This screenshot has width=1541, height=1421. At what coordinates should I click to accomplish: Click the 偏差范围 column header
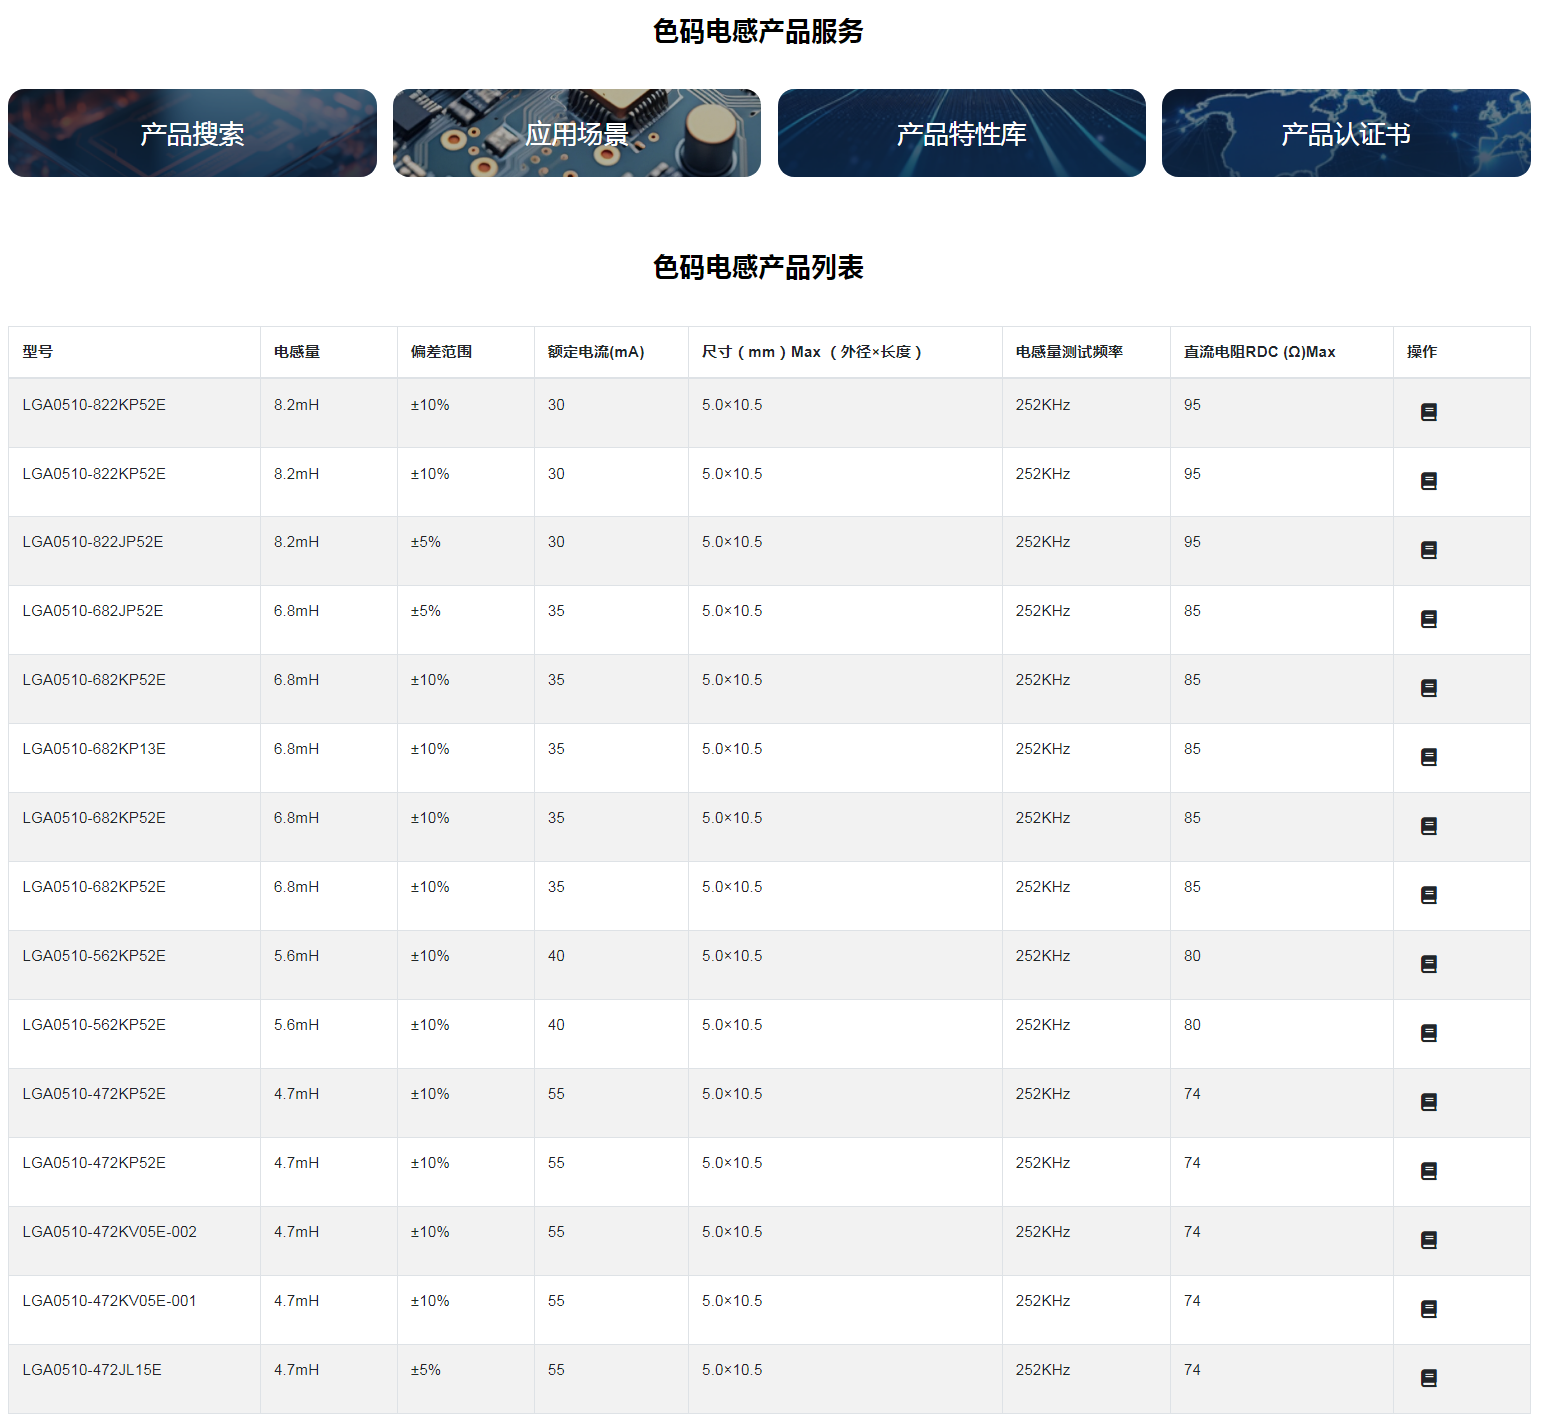(x=441, y=352)
